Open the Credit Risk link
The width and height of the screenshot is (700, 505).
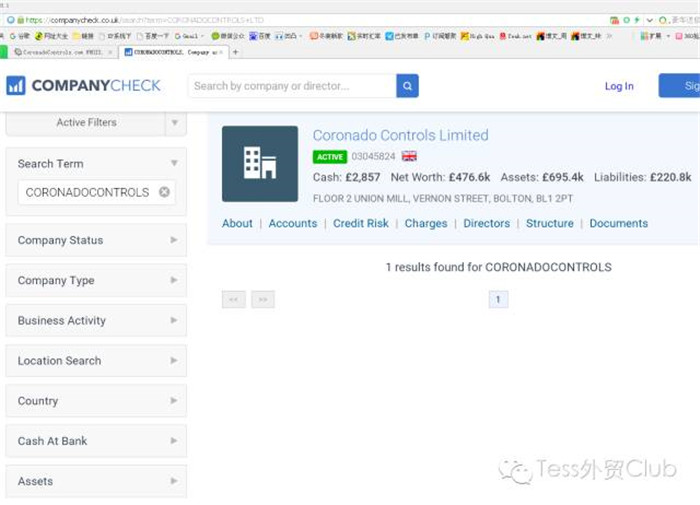coord(361,223)
